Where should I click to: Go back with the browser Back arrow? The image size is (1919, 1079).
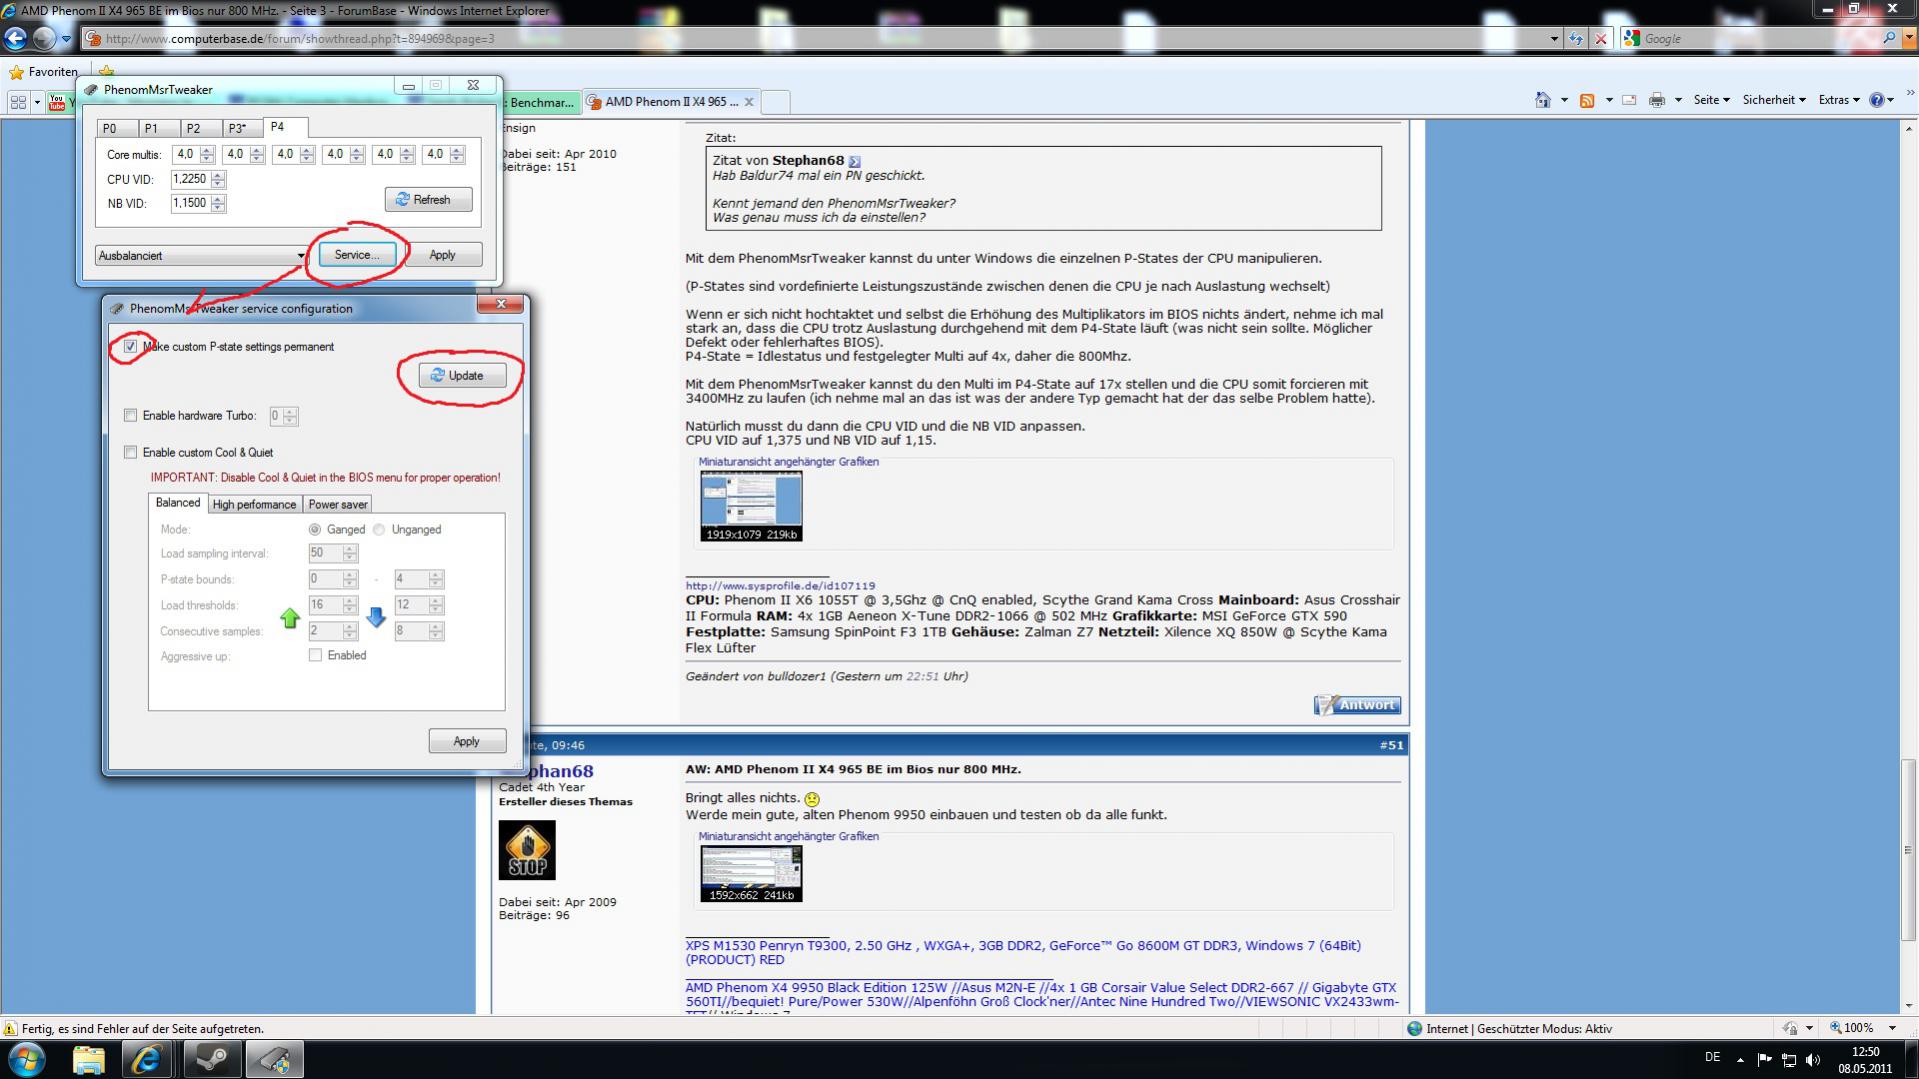click(15, 38)
